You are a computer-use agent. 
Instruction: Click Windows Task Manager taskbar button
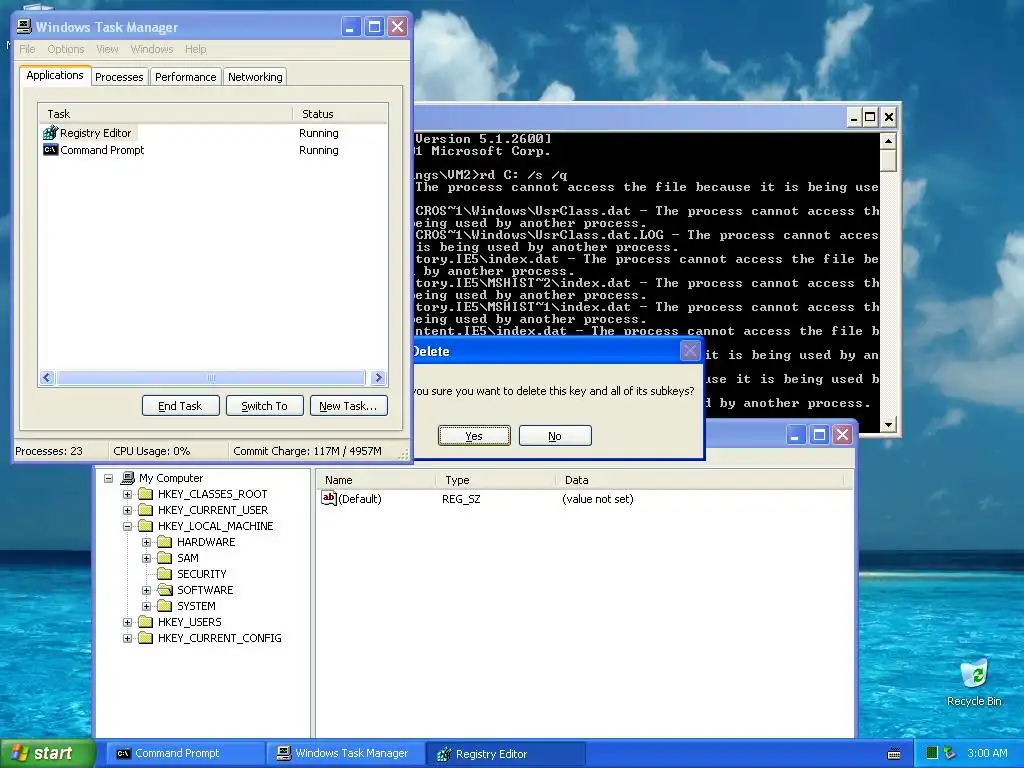click(345, 754)
